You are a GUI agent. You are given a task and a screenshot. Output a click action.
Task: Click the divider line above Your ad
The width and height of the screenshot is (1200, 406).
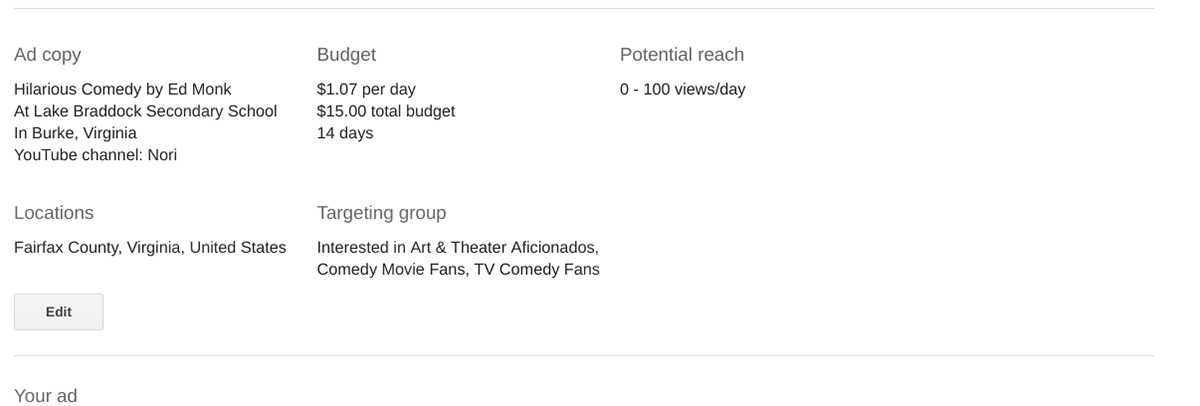click(584, 355)
